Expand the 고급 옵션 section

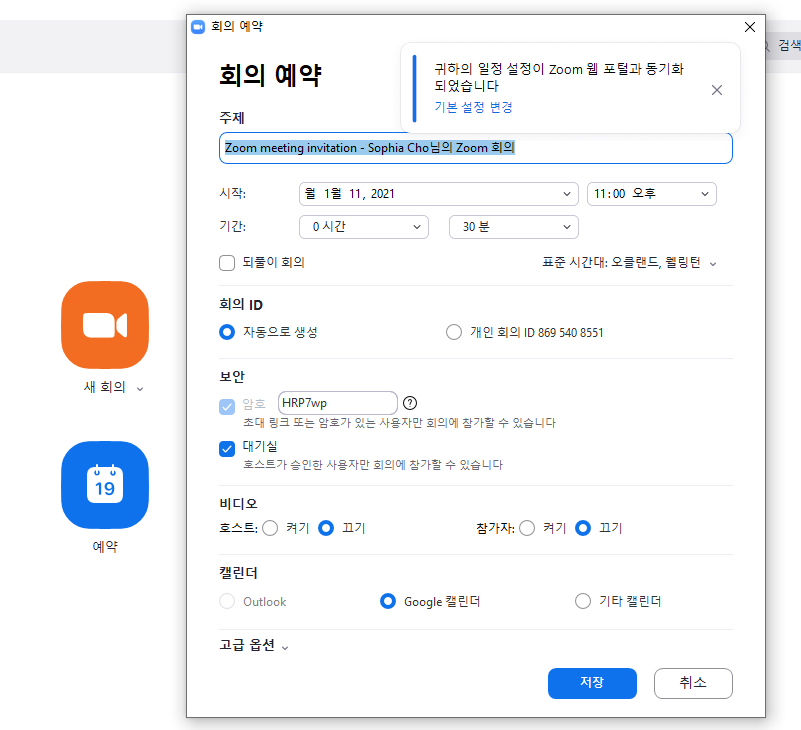pos(254,645)
